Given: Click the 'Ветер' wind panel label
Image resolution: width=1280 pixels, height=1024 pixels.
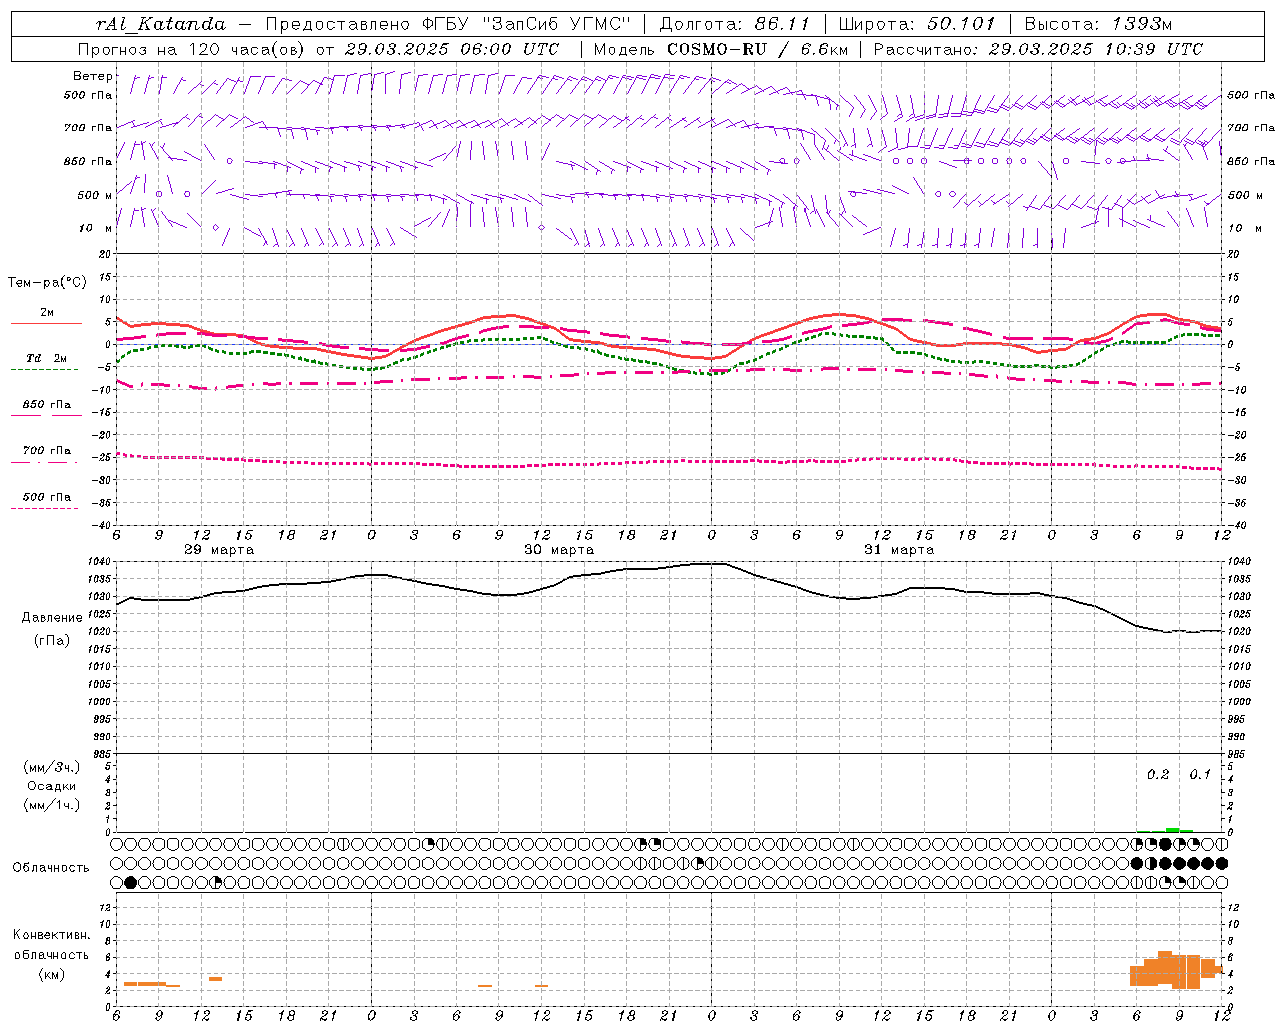Looking at the screenshot, I should (92, 76).
